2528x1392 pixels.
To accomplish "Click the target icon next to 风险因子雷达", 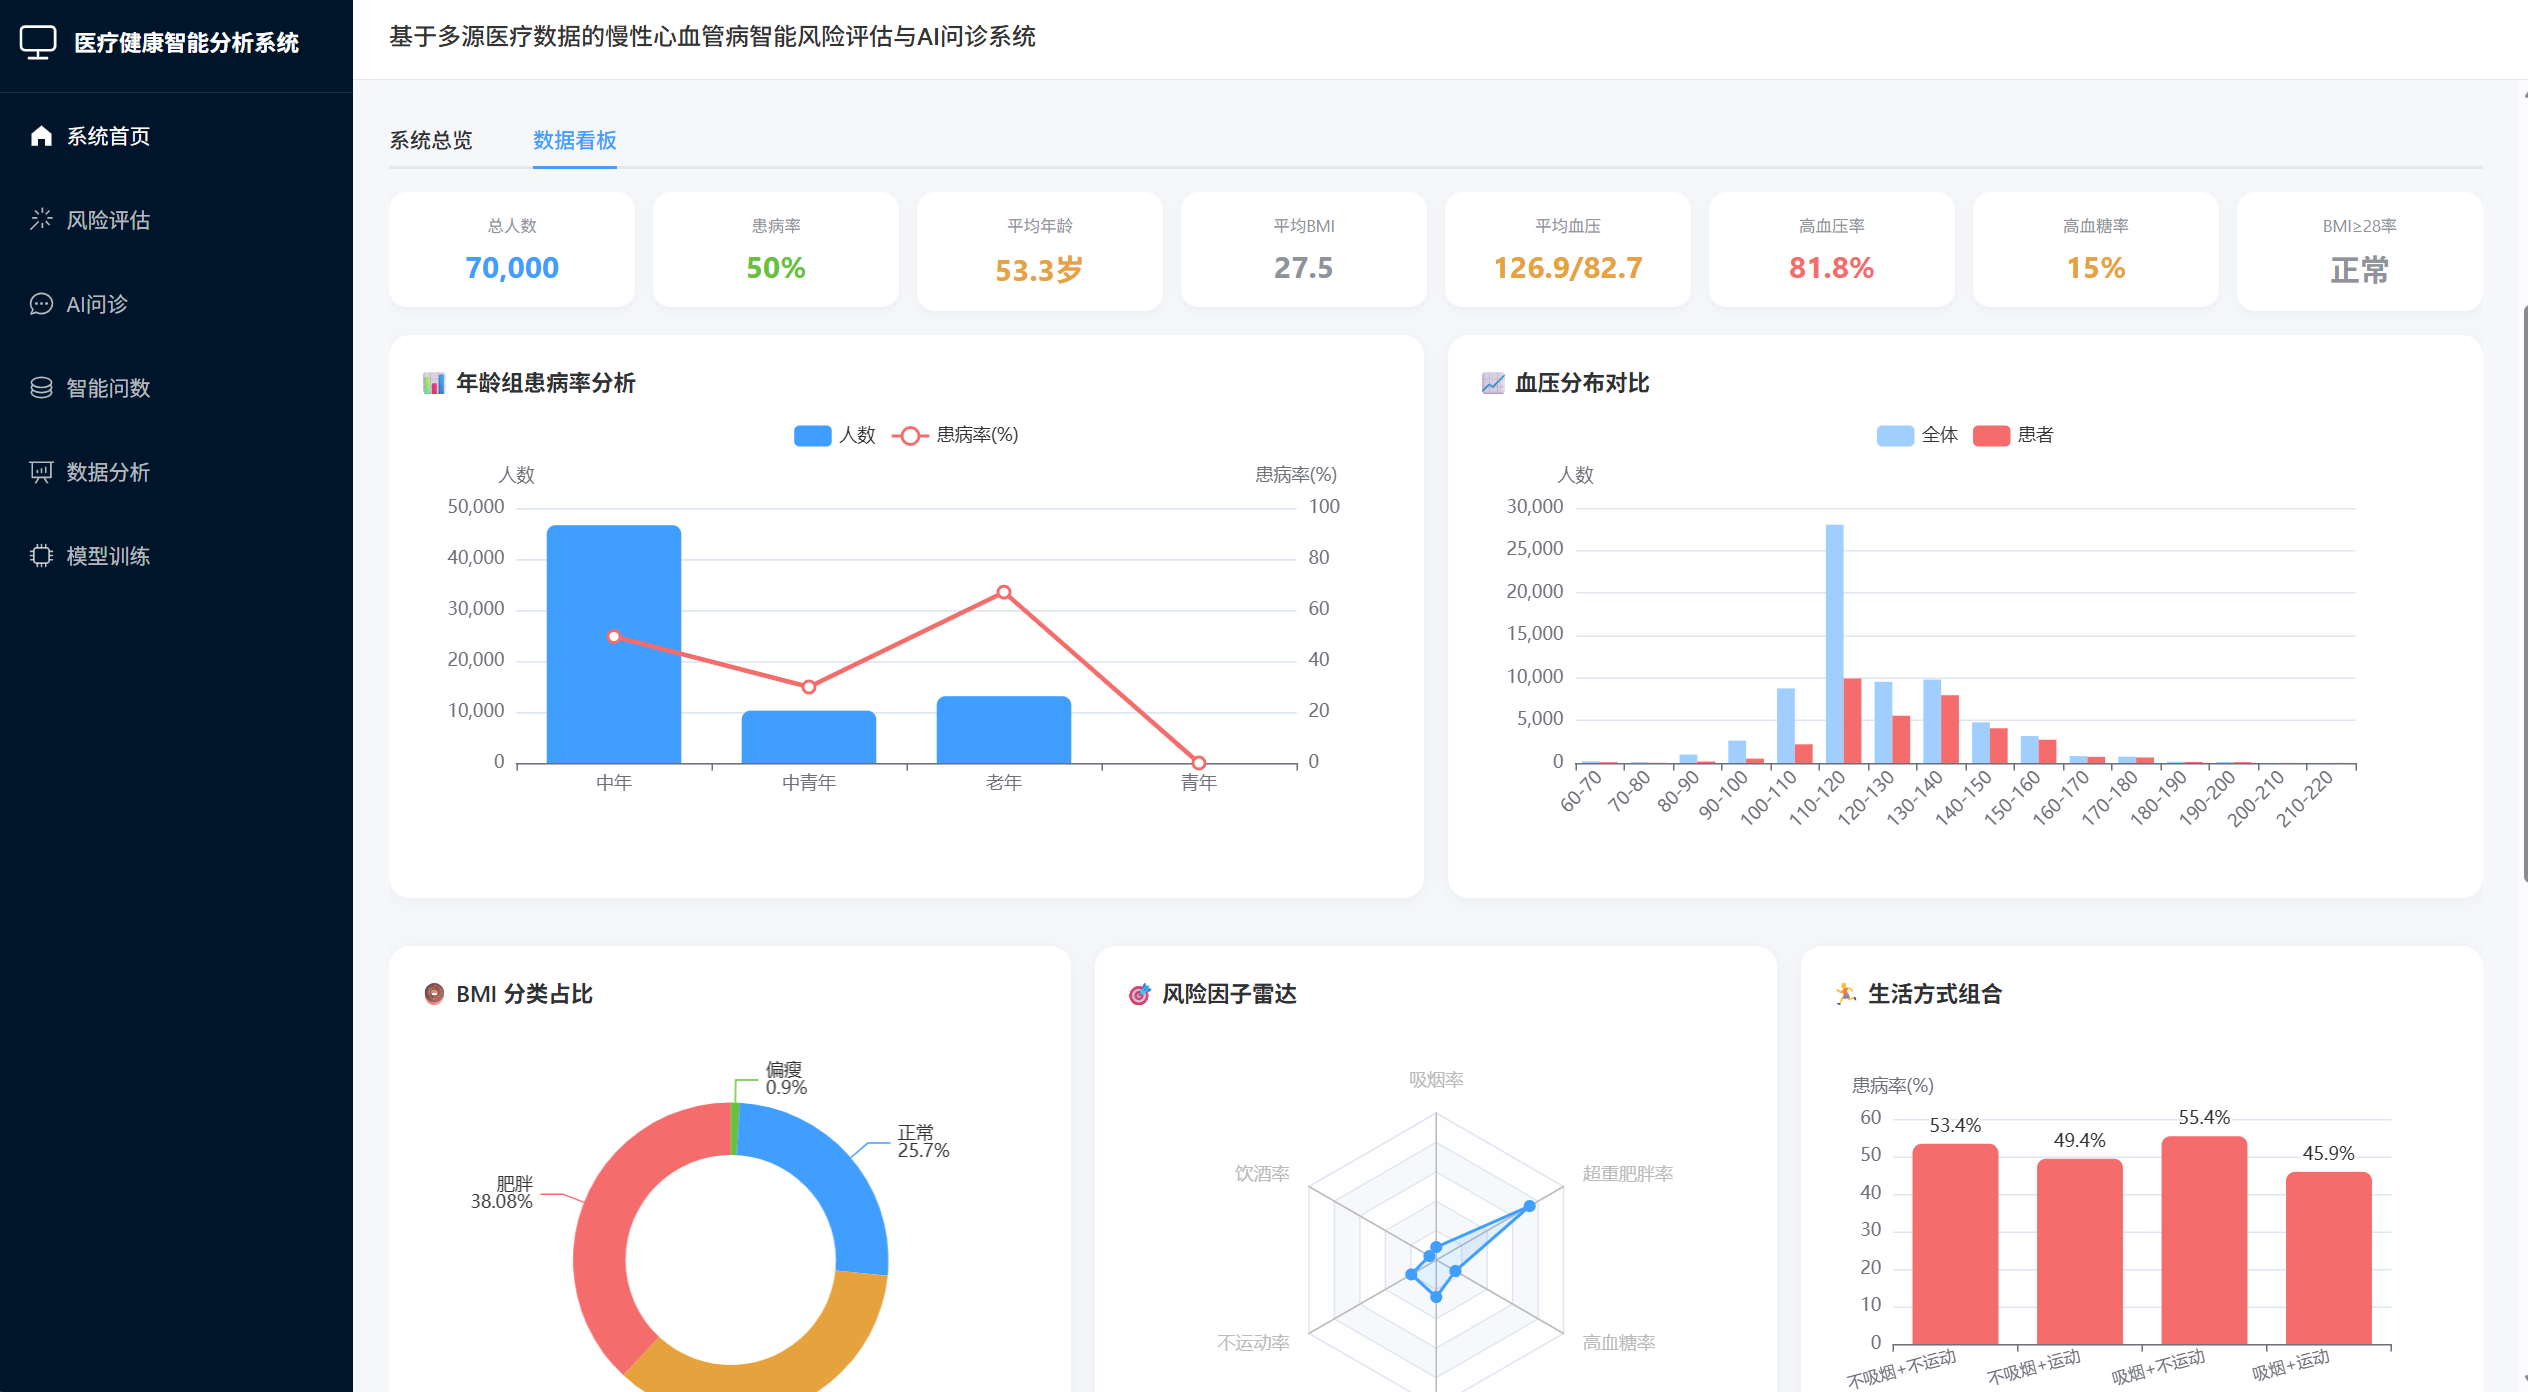I will (x=1139, y=994).
